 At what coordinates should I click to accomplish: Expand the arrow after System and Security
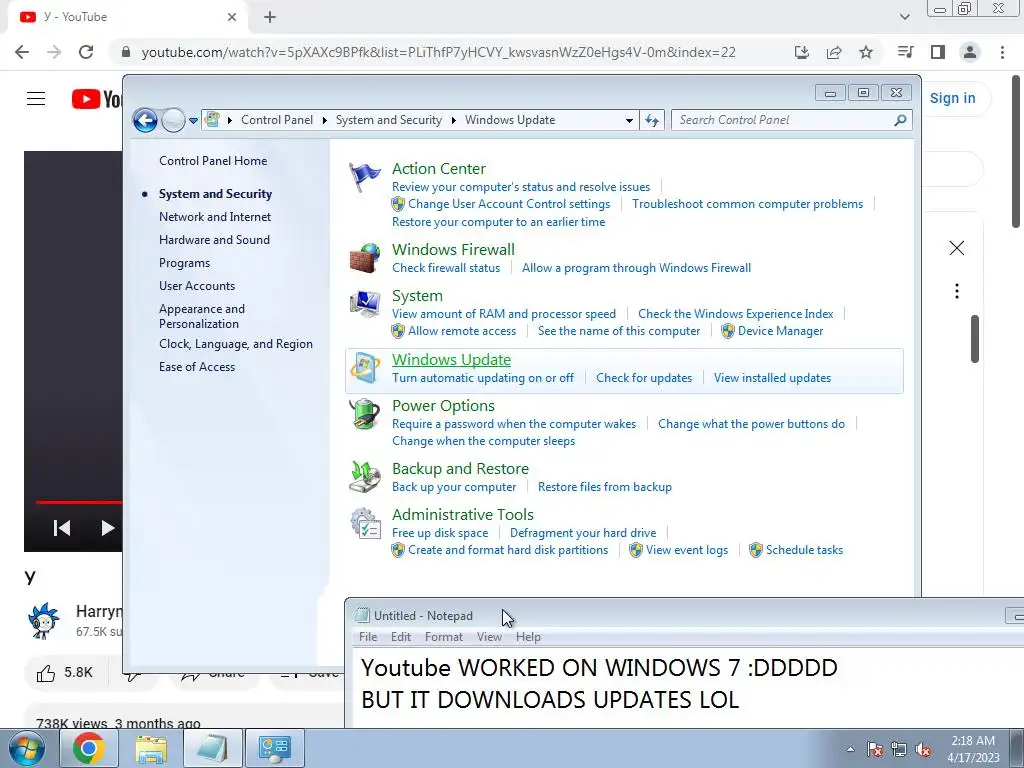pos(453,120)
